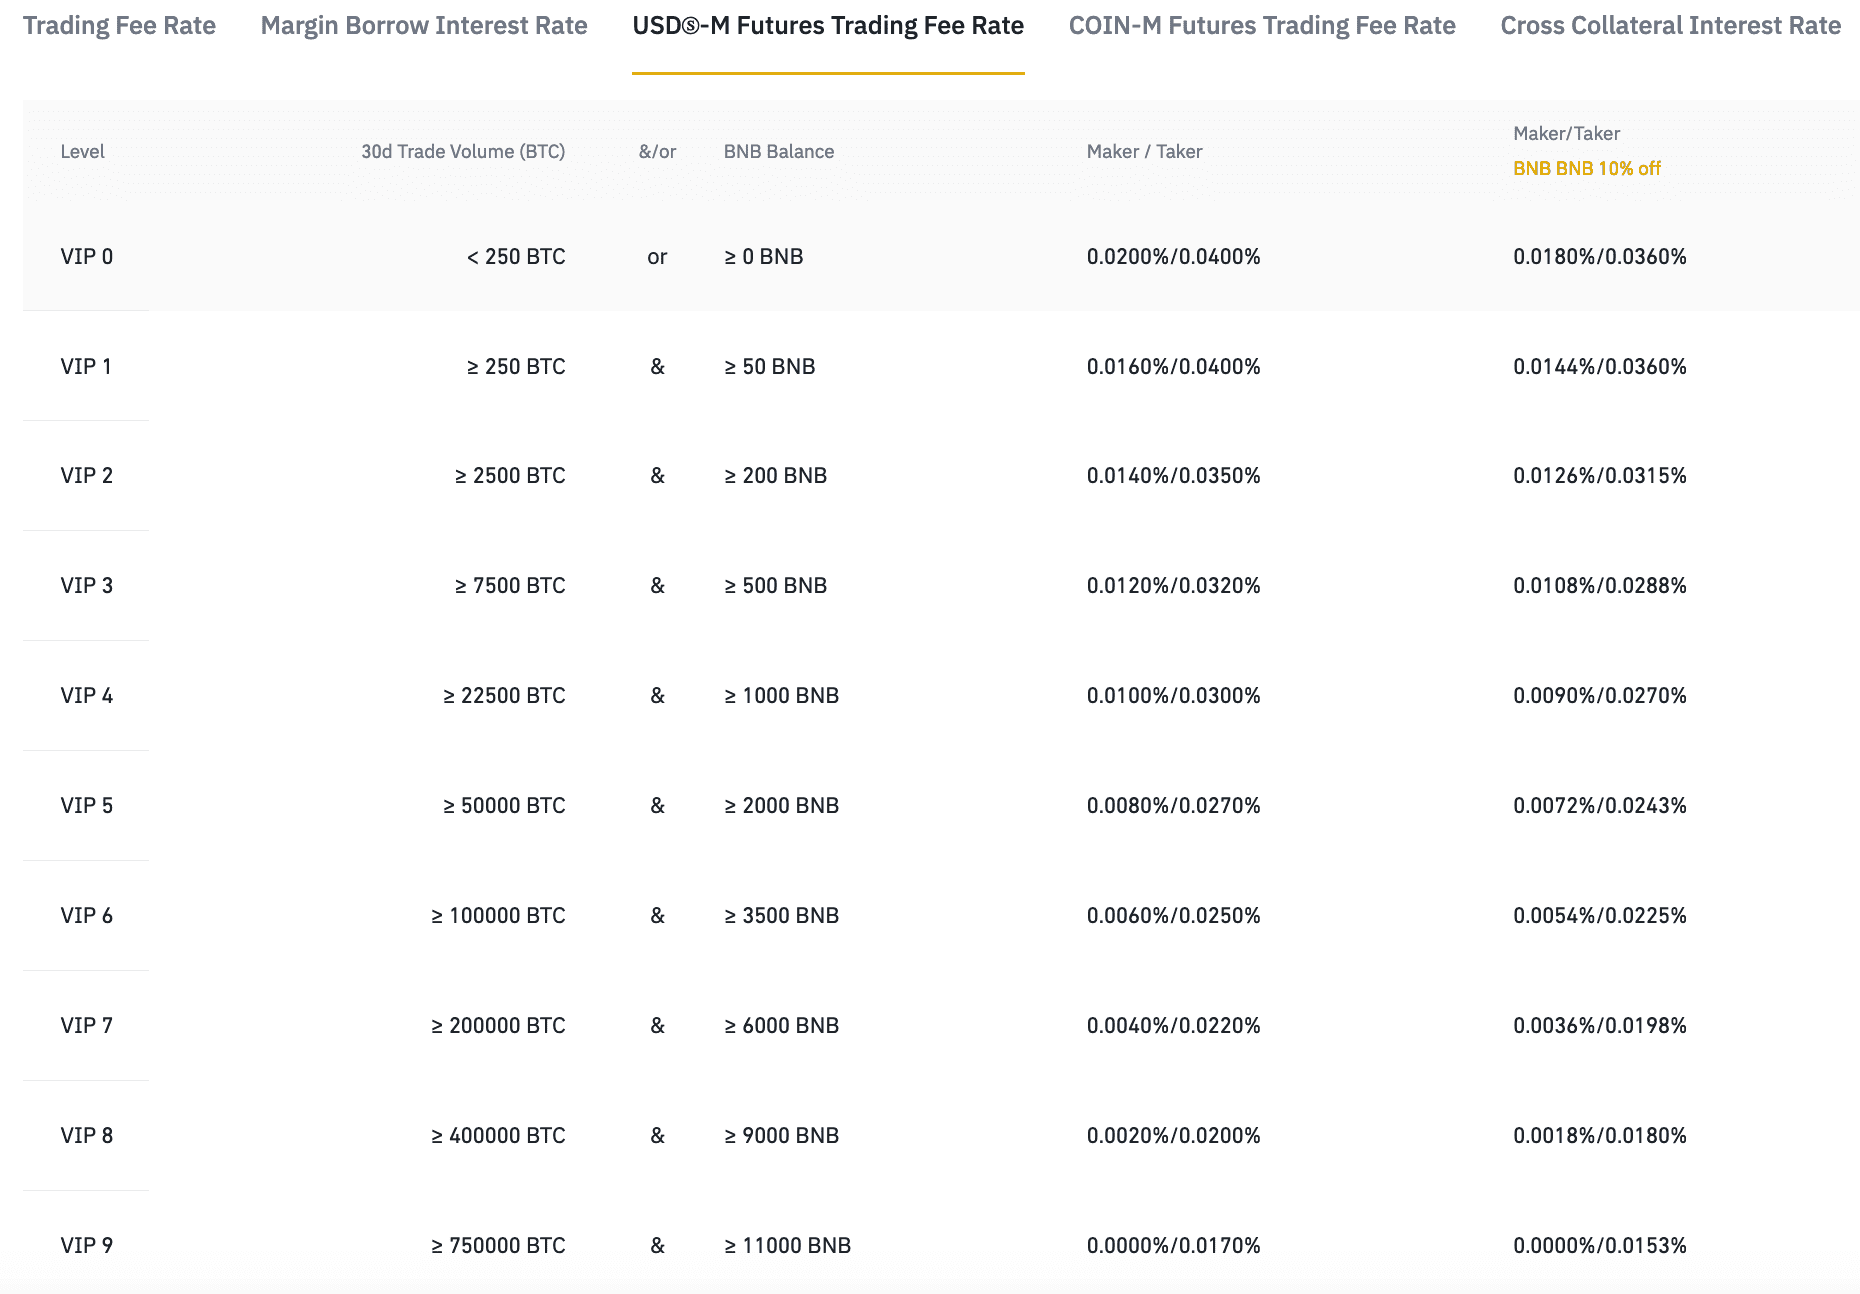Click the Level column header
Viewport: 1860px width, 1294px height.
pyautogui.click(x=82, y=152)
